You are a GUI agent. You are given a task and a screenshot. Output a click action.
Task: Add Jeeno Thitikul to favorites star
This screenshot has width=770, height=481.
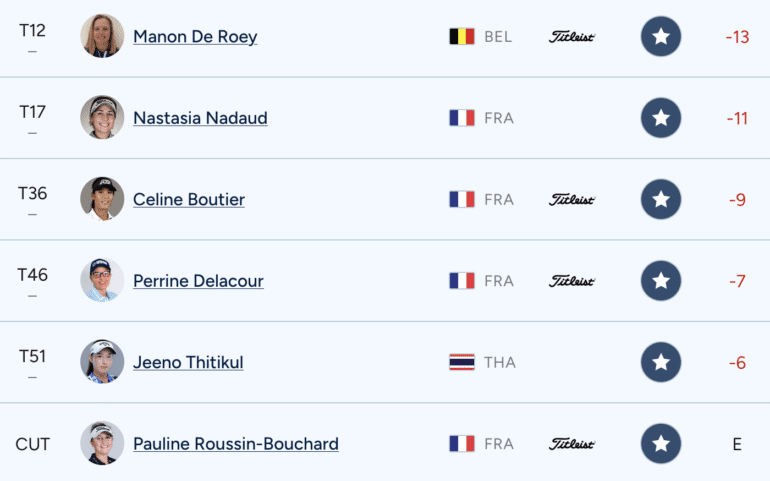click(x=660, y=363)
